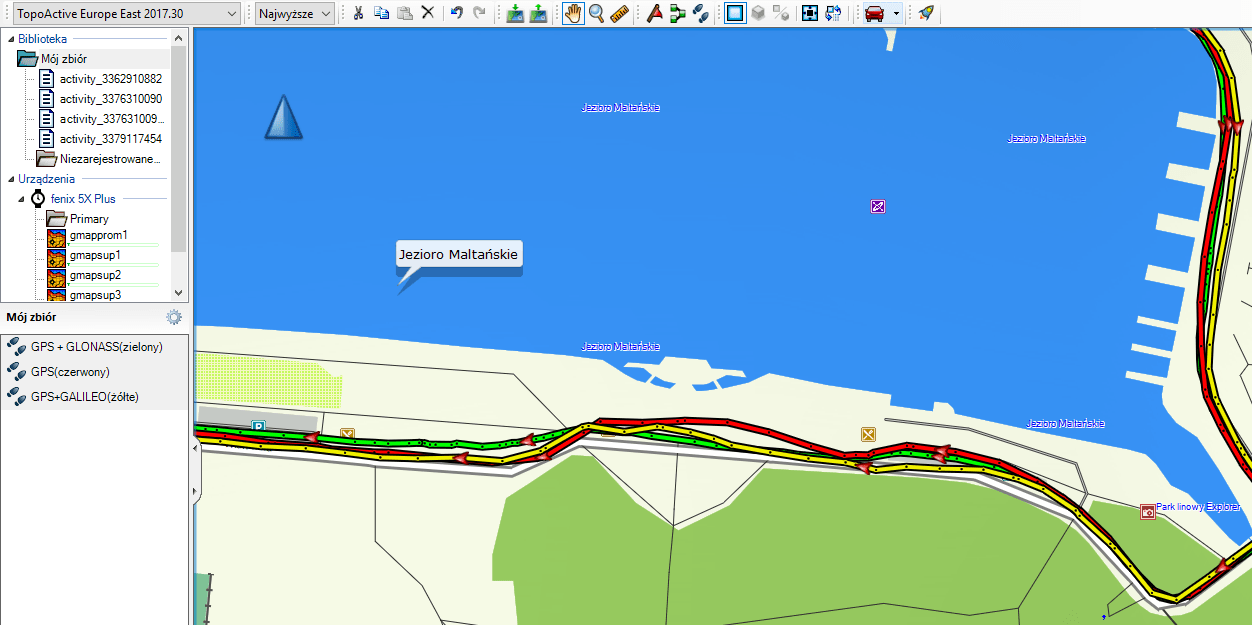Click the Send to Device icon
Viewport: 1252px width, 625px height.
click(x=515, y=13)
